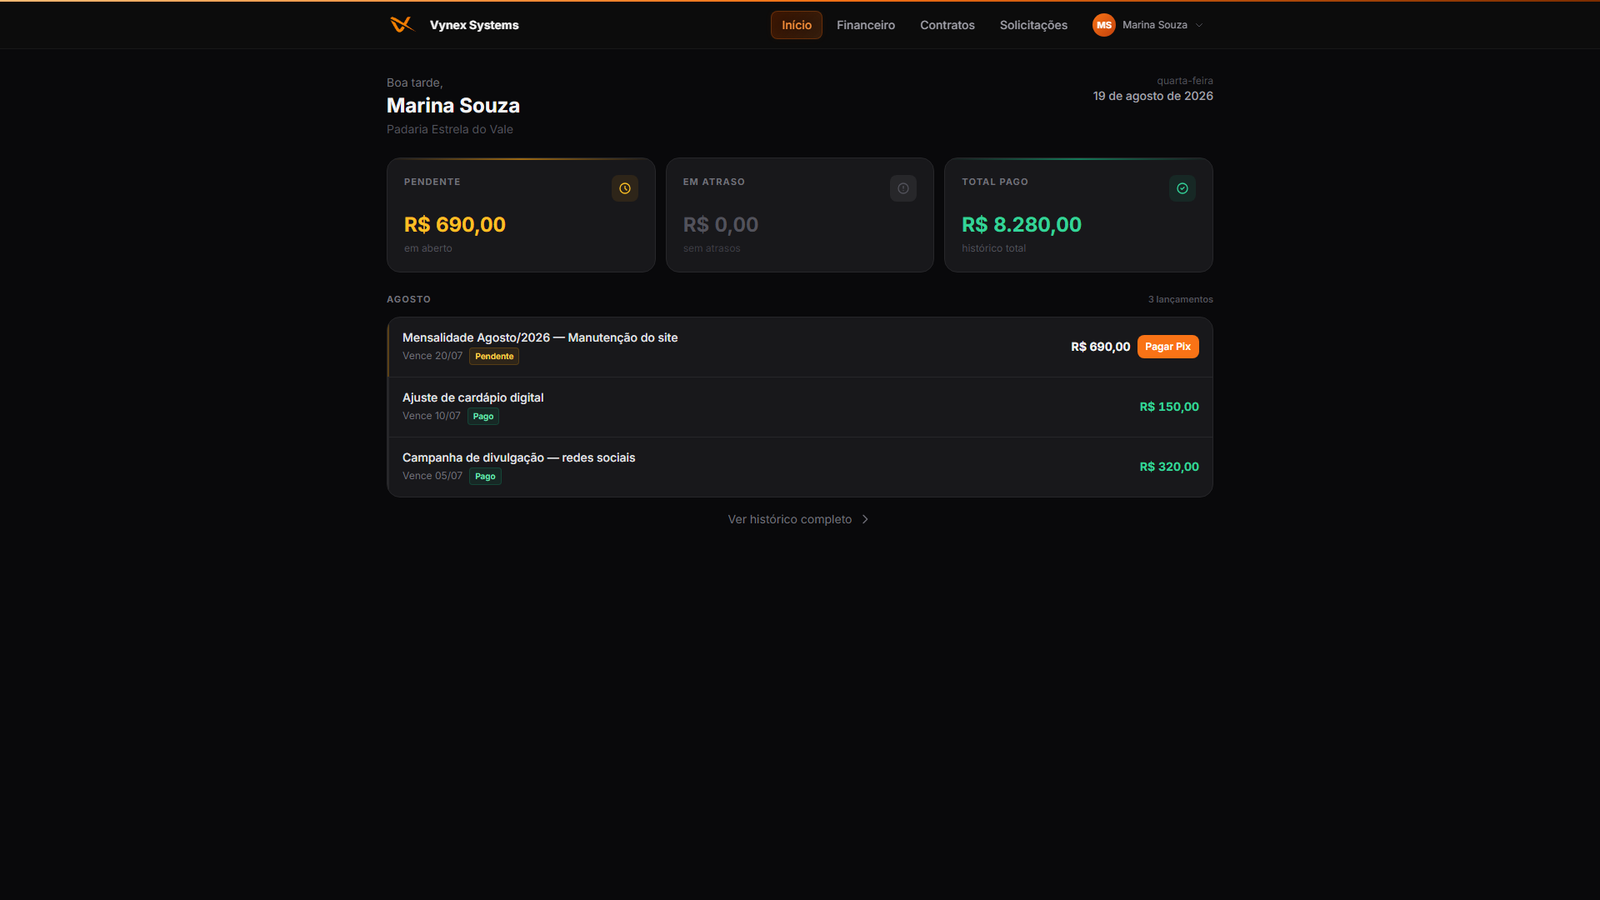This screenshot has width=1600, height=900.
Task: Click the sem atrasos caption
Action: pos(712,249)
